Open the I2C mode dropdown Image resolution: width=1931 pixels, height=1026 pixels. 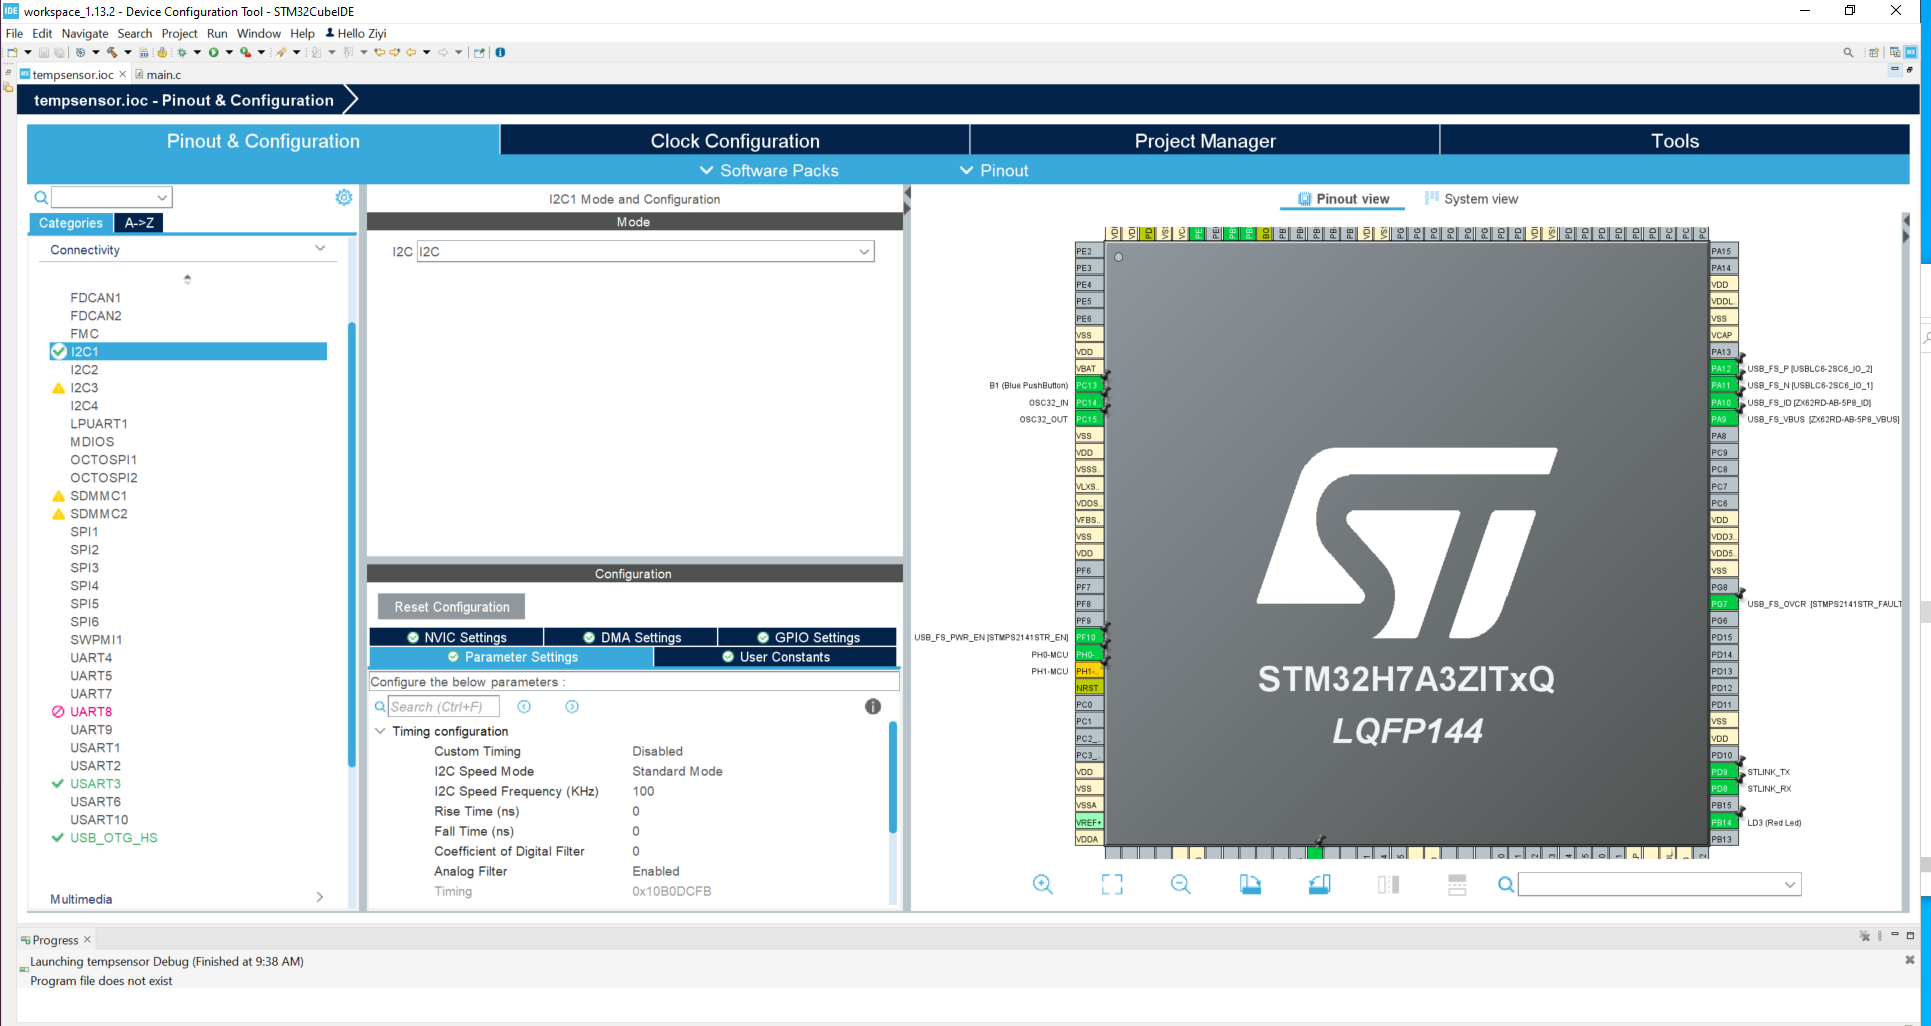(645, 252)
